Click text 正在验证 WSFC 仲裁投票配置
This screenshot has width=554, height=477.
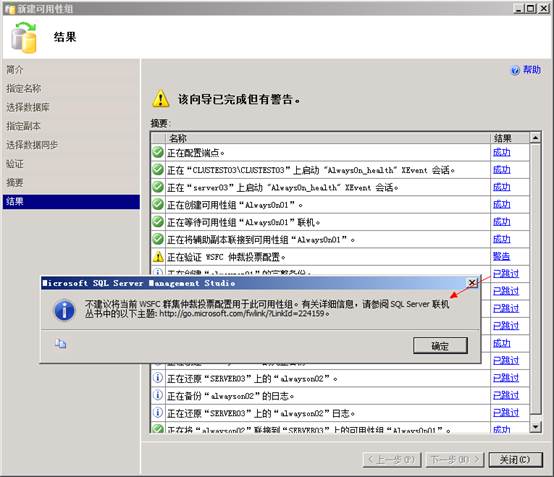pos(226,257)
